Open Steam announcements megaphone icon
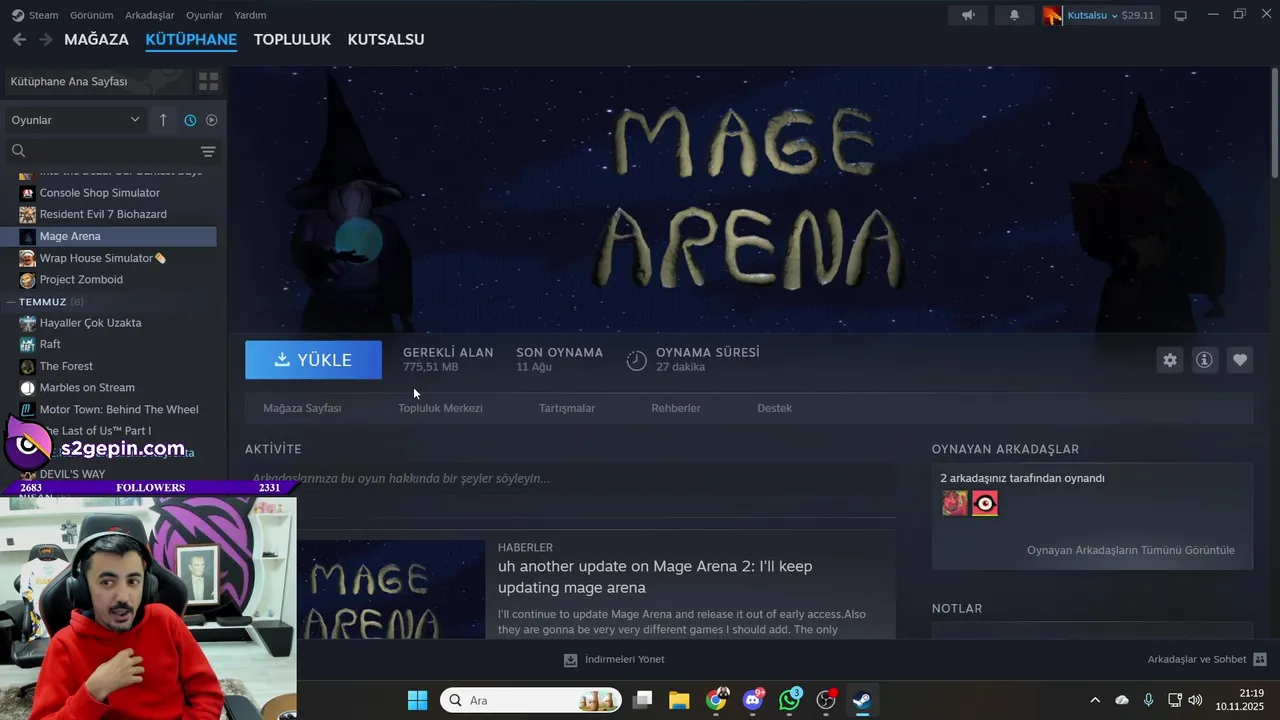The image size is (1280, 720). coord(968,15)
